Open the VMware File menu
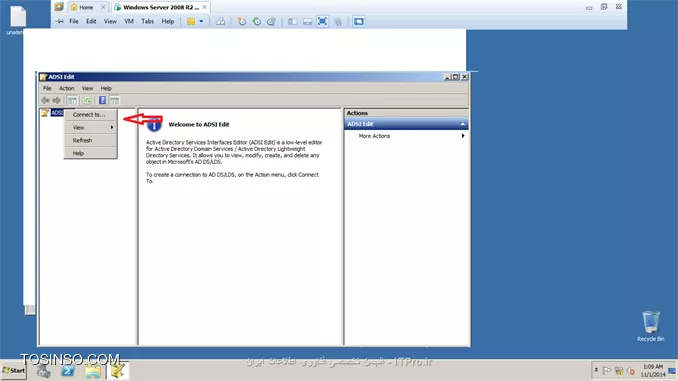Image resolution: width=678 pixels, height=381 pixels. [74, 21]
